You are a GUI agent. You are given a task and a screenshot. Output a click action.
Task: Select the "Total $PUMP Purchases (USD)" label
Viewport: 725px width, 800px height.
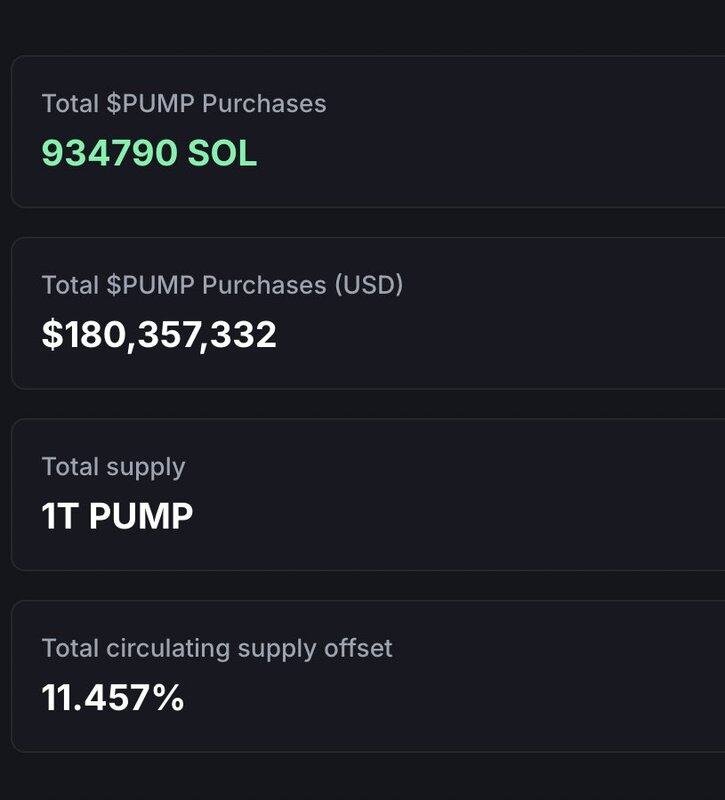click(x=222, y=285)
